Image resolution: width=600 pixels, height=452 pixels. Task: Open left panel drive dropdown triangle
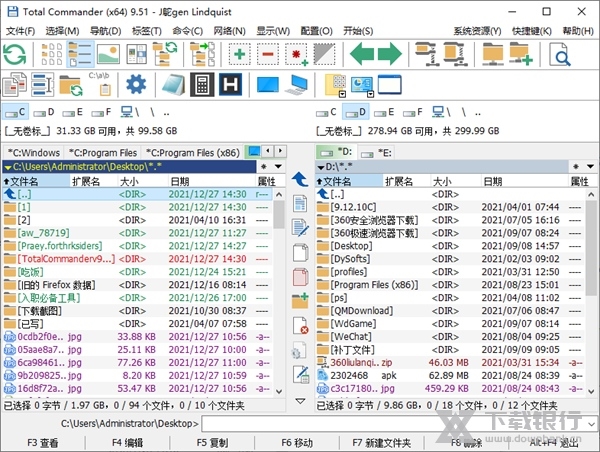(7, 167)
